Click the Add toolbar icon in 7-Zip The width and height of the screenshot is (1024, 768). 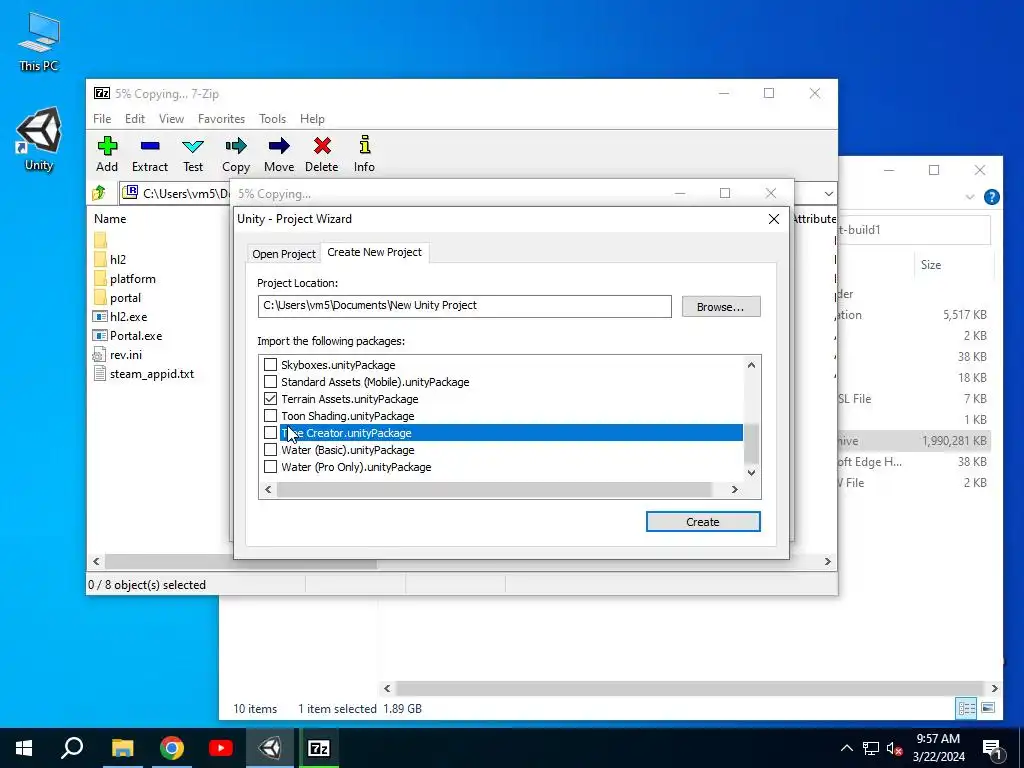[107, 146]
